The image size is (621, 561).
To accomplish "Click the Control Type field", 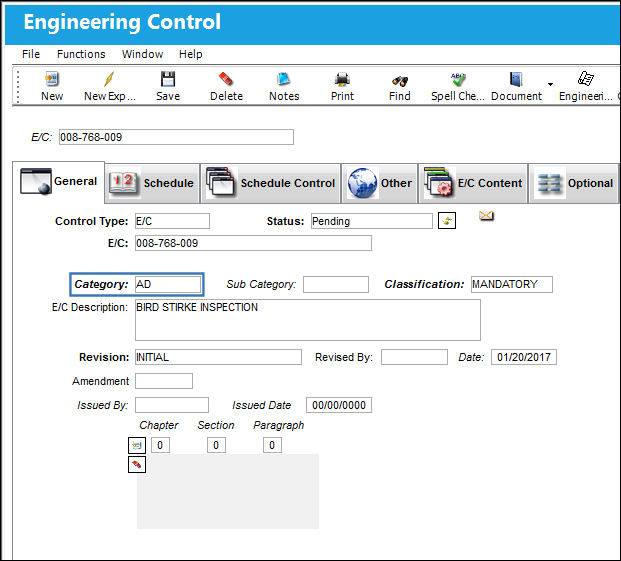I will click(172, 221).
